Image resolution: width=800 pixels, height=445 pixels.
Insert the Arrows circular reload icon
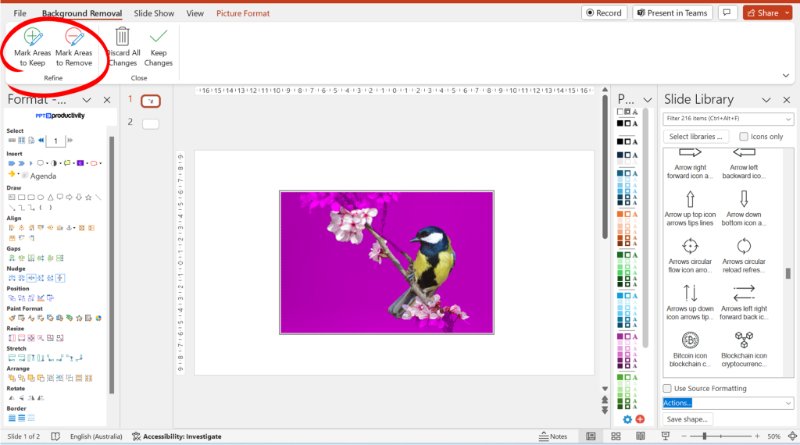(x=743, y=250)
